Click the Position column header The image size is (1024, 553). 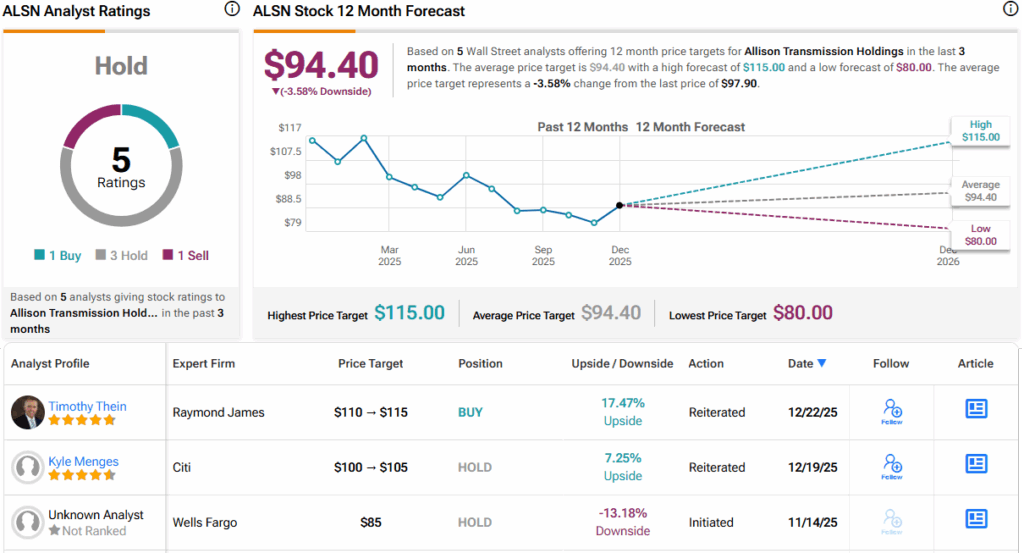coord(480,364)
